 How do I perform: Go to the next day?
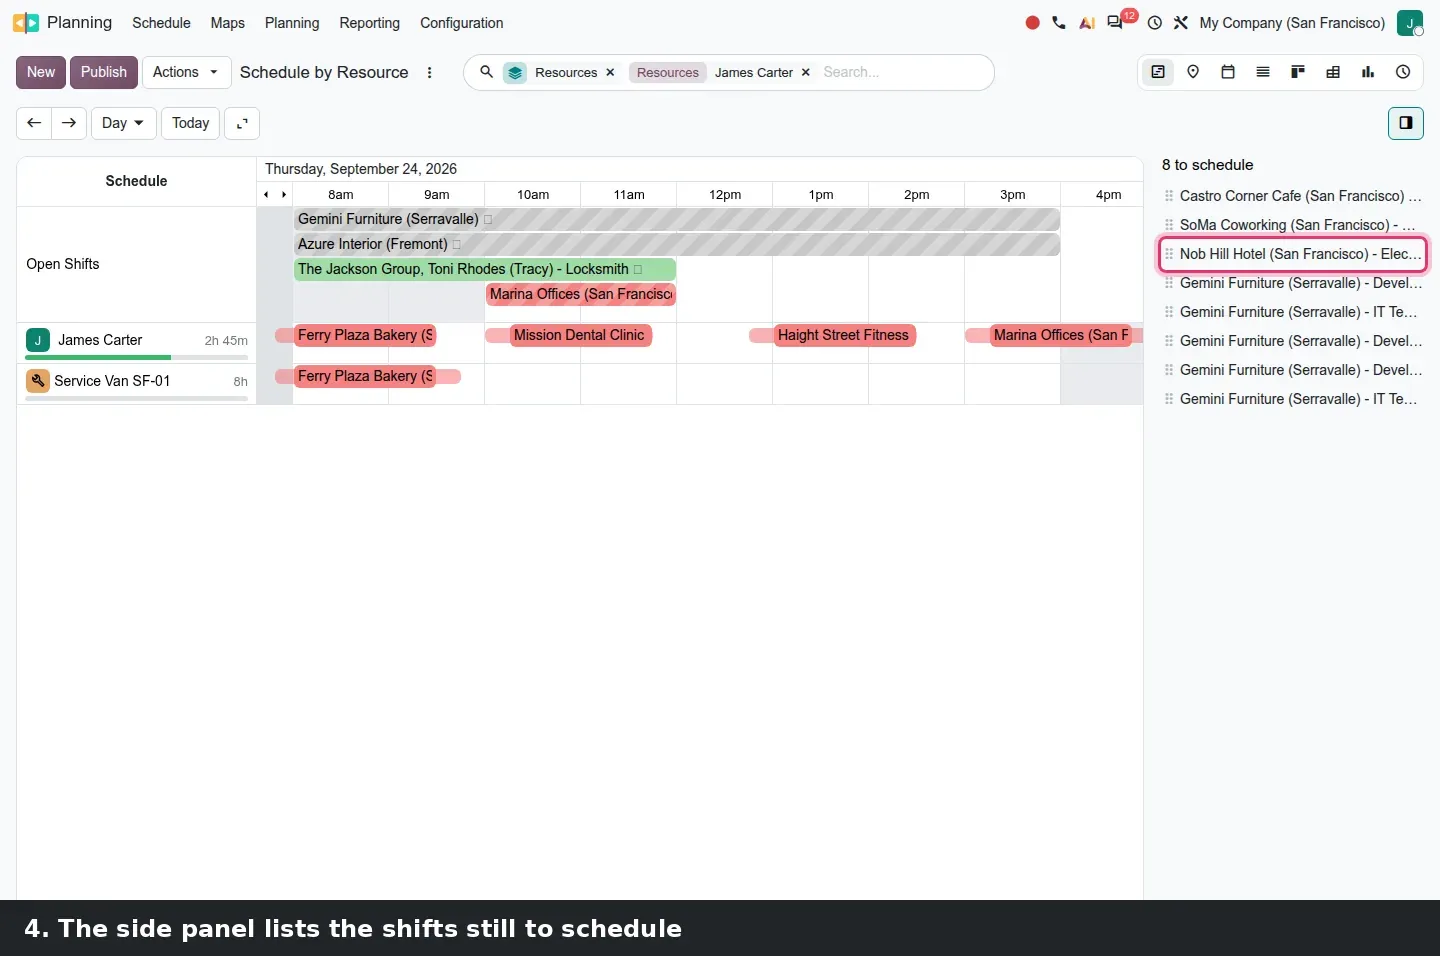coord(69,123)
